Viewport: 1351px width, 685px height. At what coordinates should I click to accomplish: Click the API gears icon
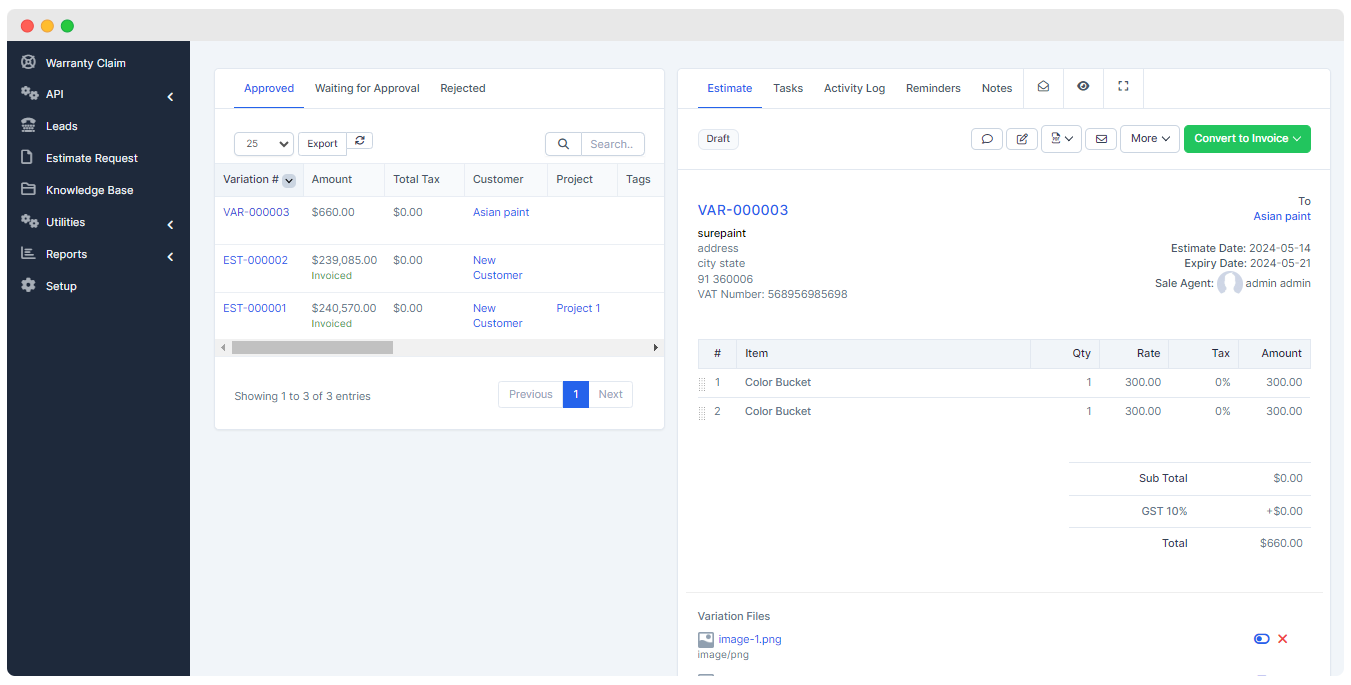pos(29,94)
